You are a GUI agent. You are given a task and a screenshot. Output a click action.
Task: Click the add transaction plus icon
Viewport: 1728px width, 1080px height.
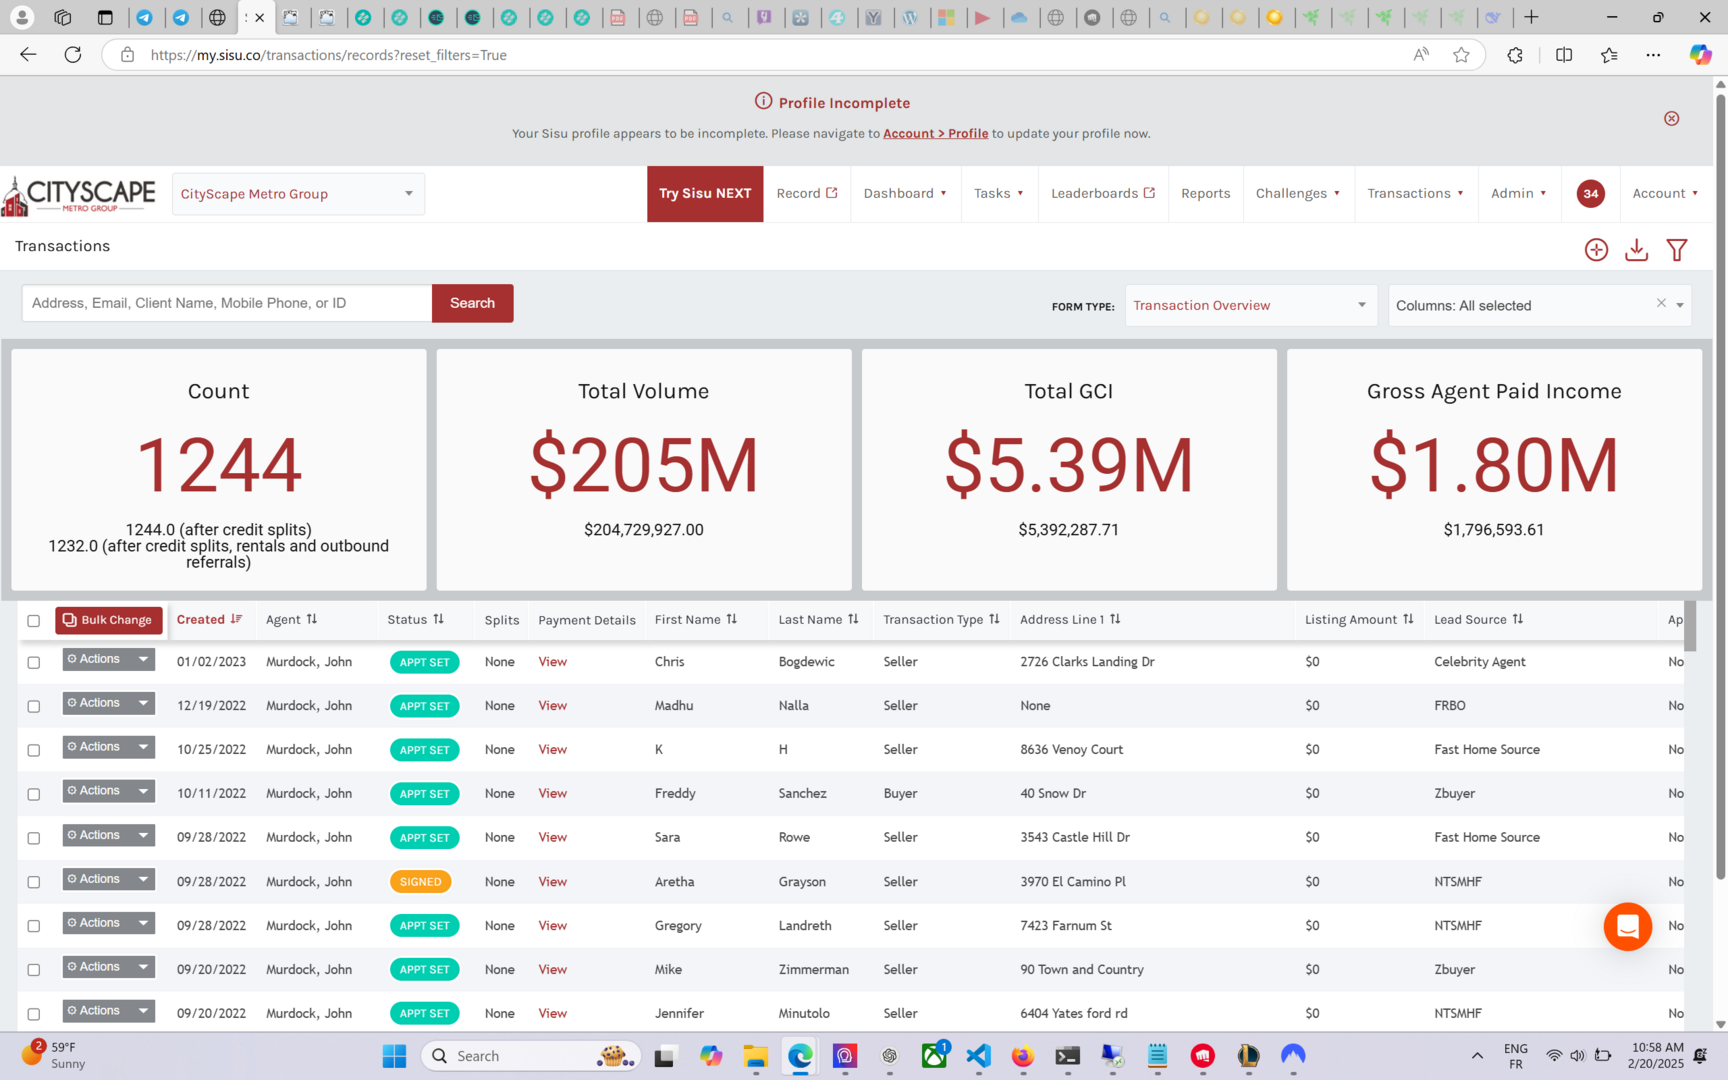pos(1596,250)
